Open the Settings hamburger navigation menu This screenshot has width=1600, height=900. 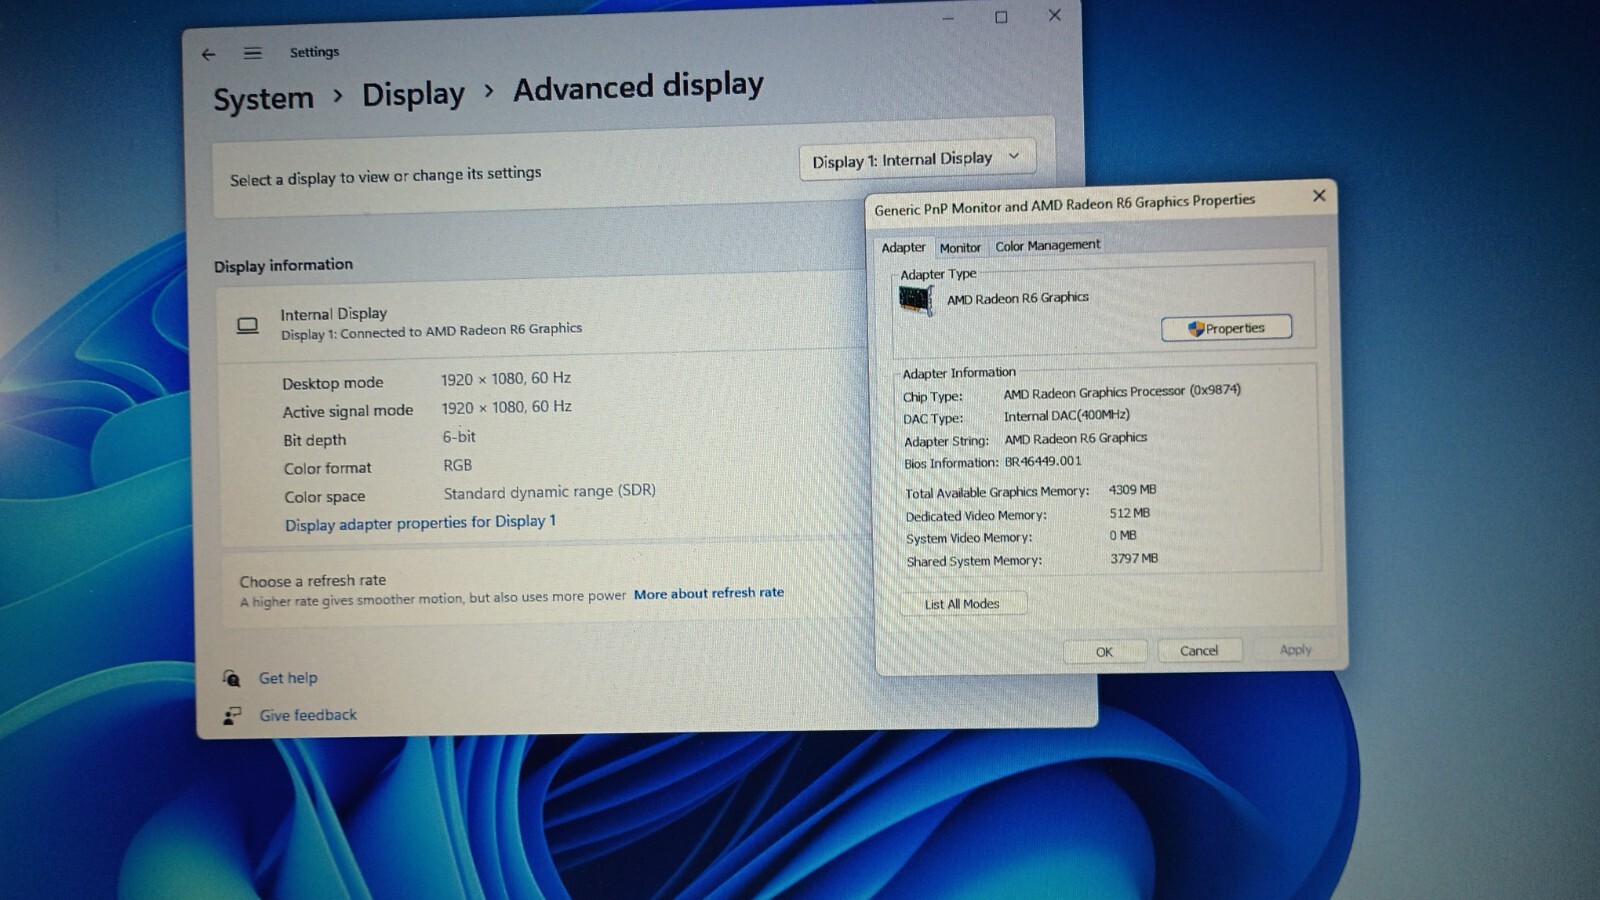(x=252, y=53)
